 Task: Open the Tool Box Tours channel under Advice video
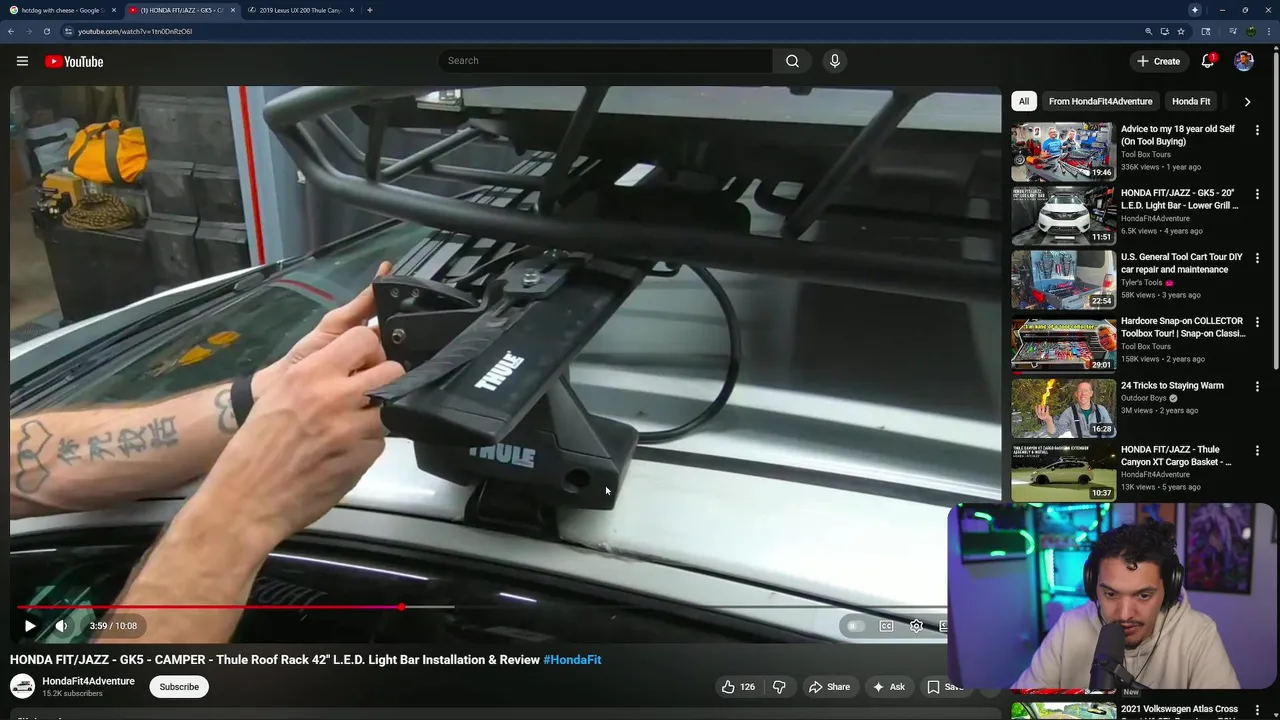point(1145,154)
